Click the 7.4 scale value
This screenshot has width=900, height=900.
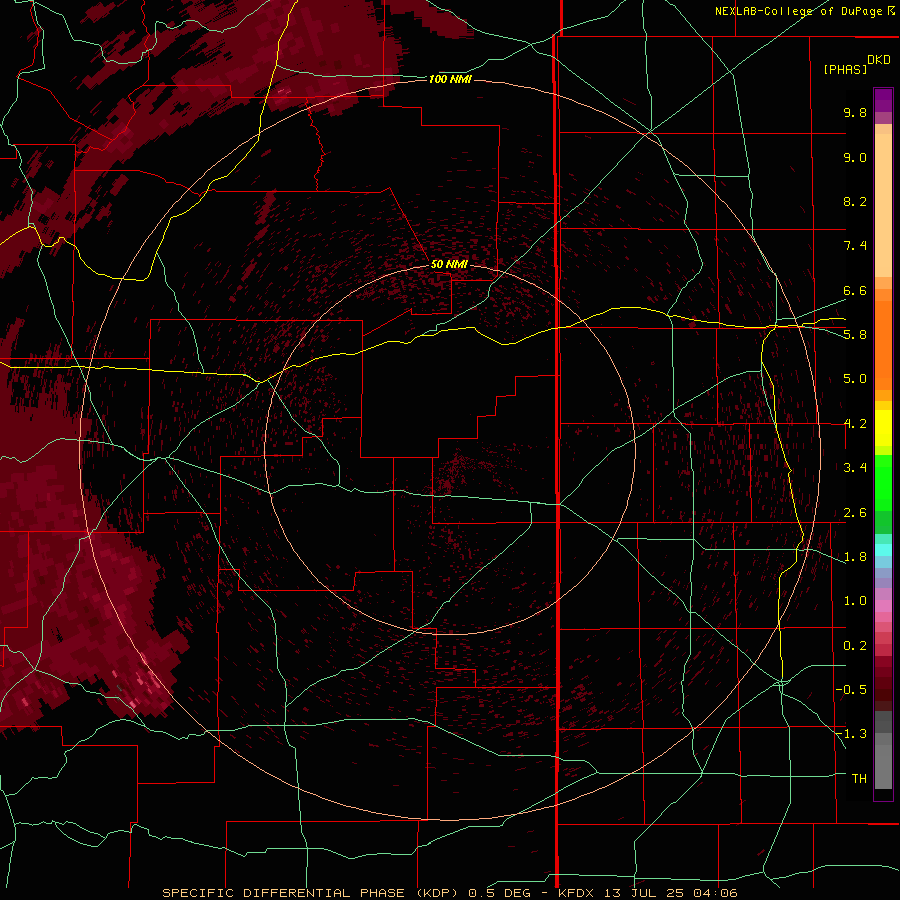pyautogui.click(x=855, y=246)
